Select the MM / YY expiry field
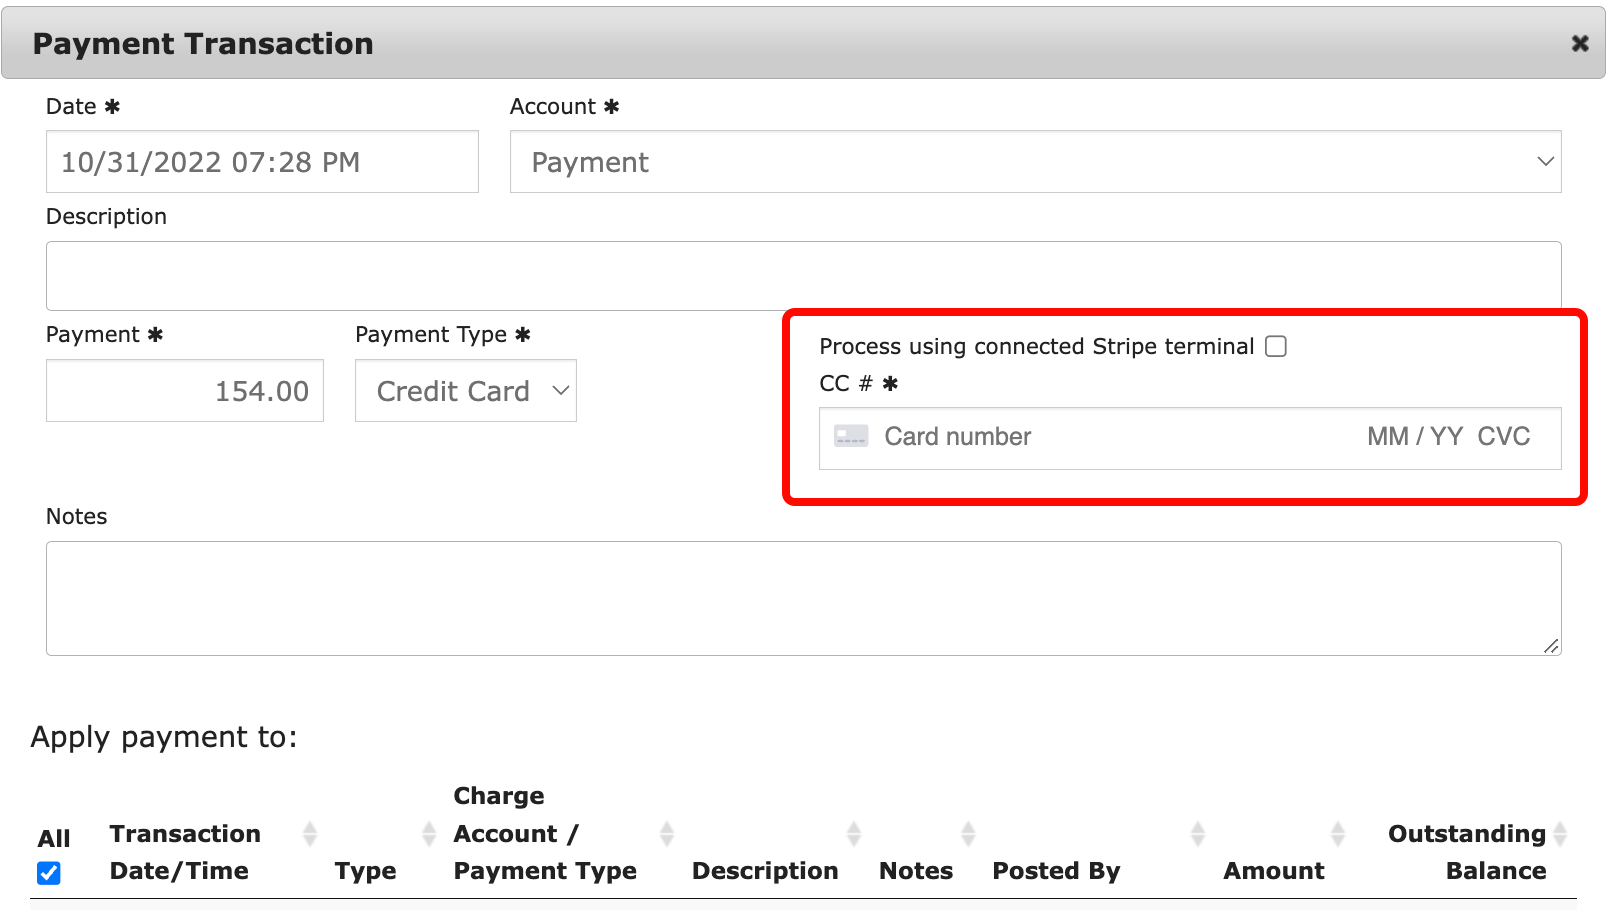Viewport: 1608px width, 910px height. tap(1414, 437)
